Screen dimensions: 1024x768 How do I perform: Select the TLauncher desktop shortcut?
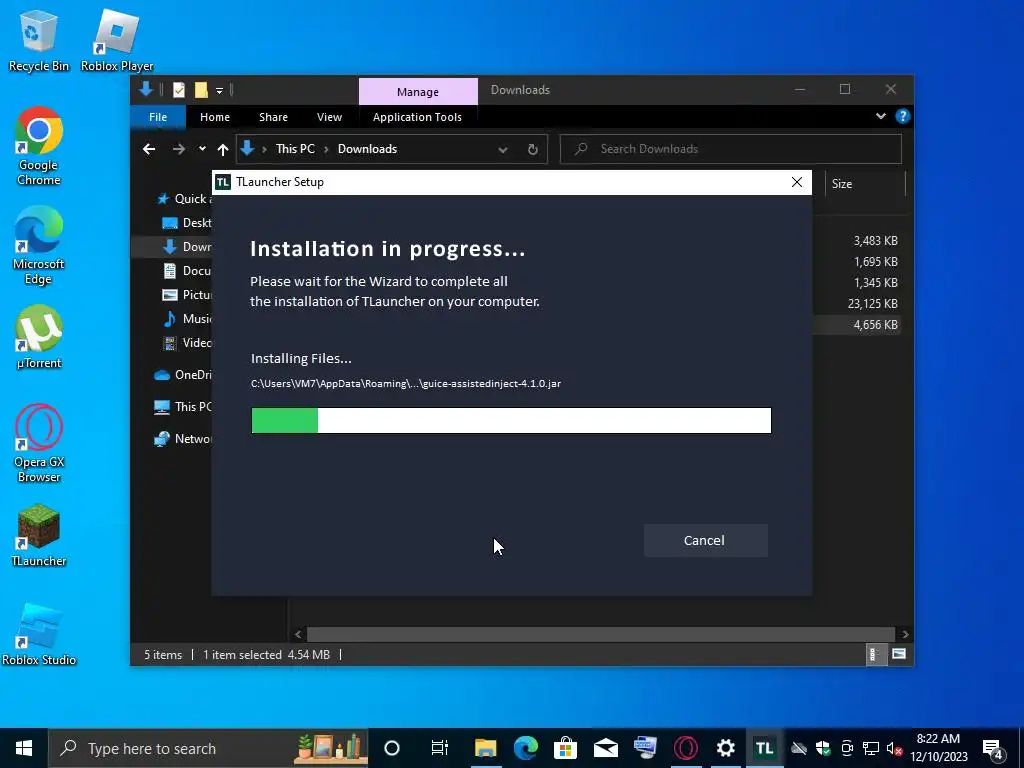click(39, 535)
